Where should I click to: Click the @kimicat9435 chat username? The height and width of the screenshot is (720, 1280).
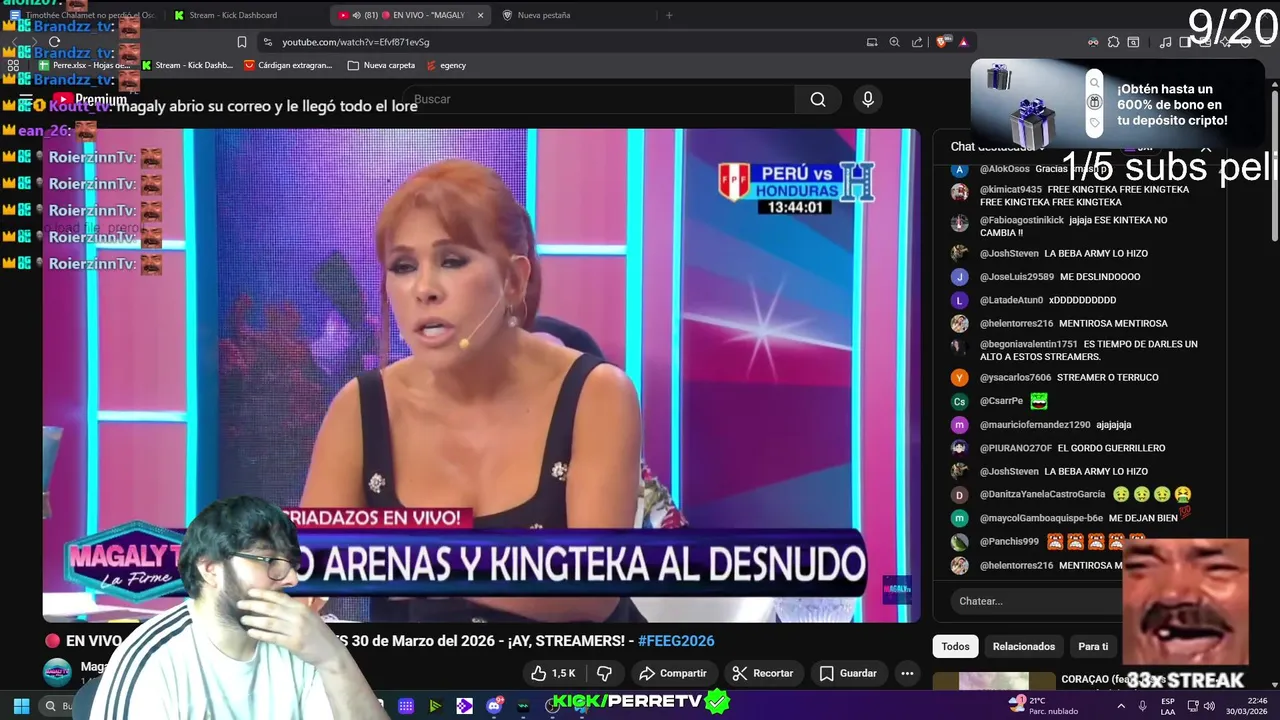coord(1010,189)
